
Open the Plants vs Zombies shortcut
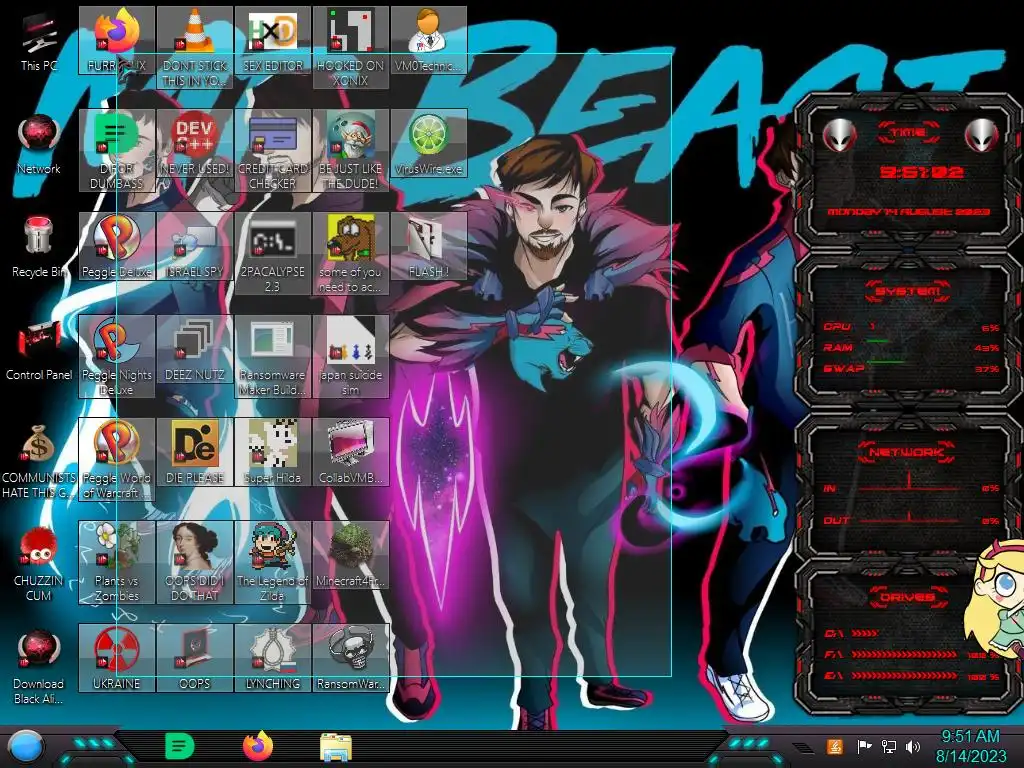pyautogui.click(x=117, y=562)
